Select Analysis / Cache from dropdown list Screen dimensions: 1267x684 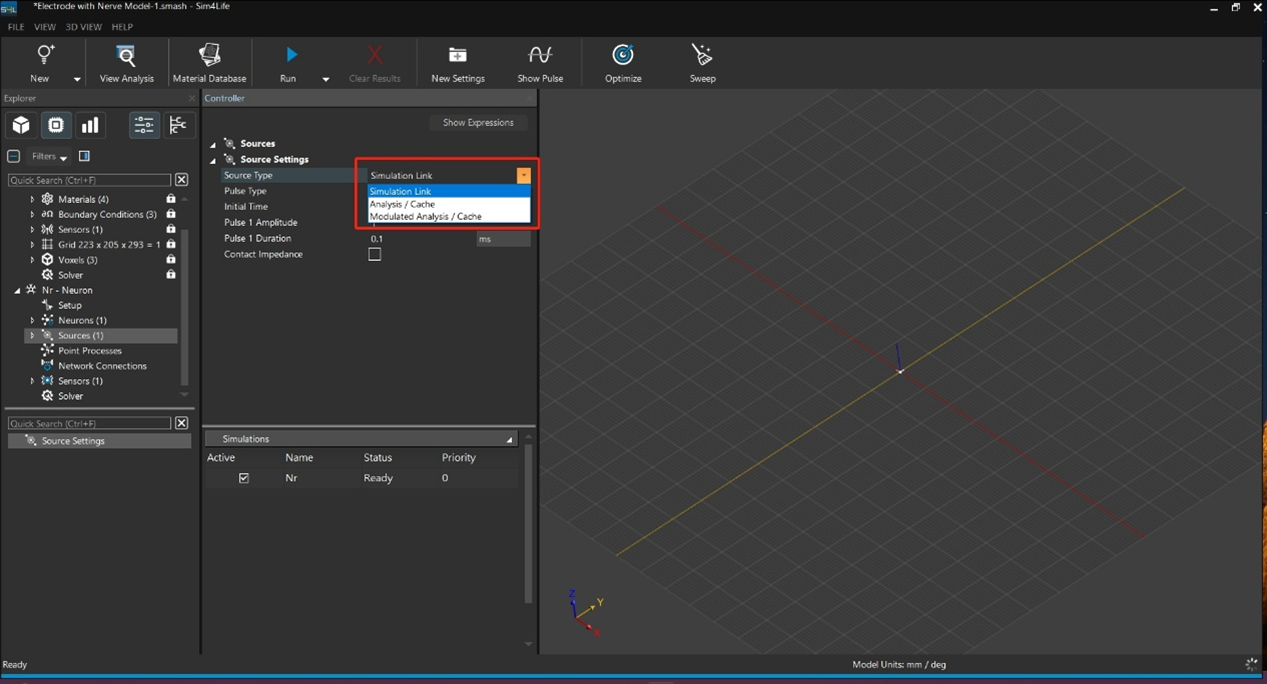pos(402,204)
